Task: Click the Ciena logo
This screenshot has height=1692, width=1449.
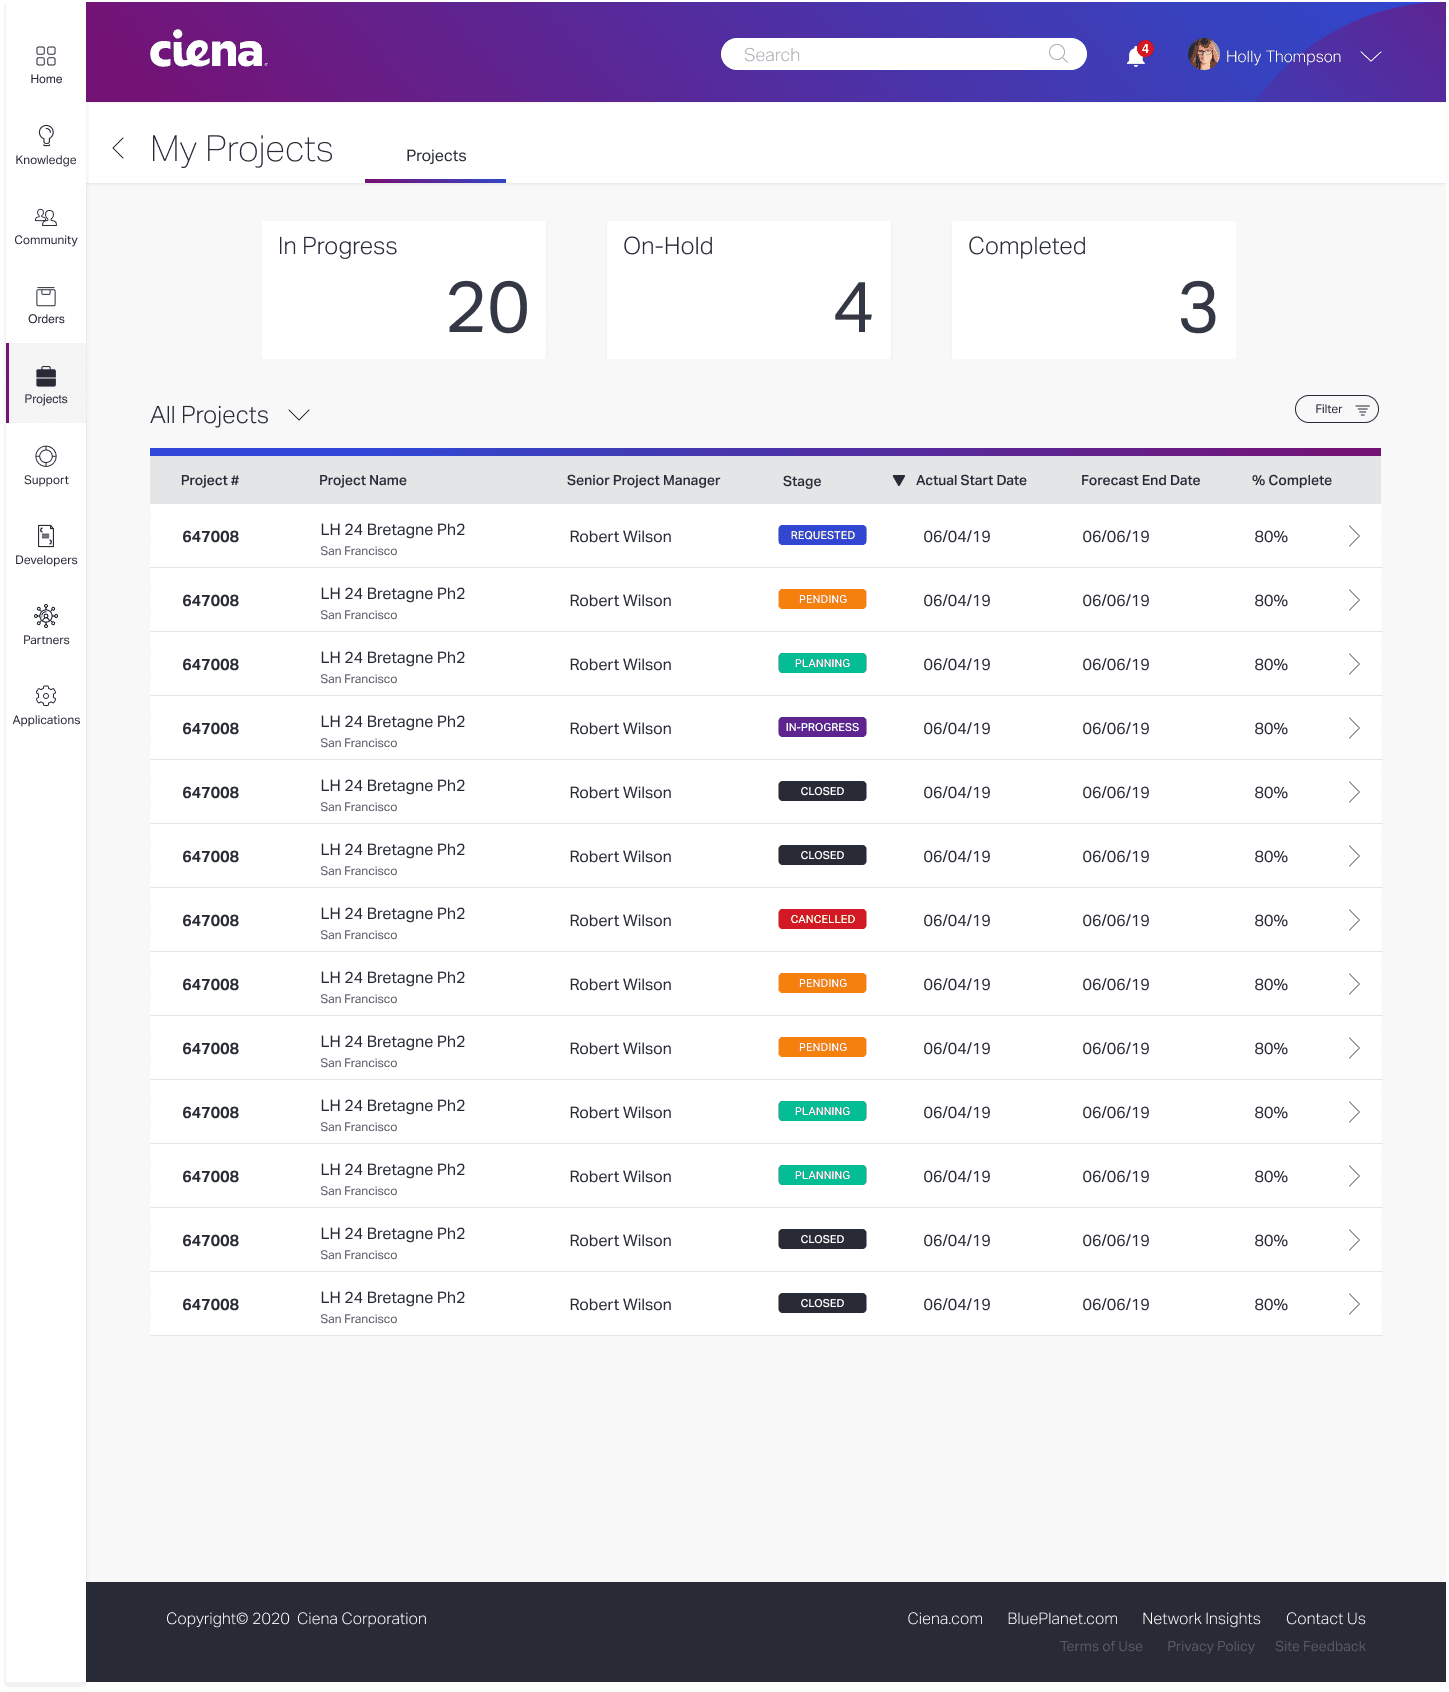Action: [208, 50]
